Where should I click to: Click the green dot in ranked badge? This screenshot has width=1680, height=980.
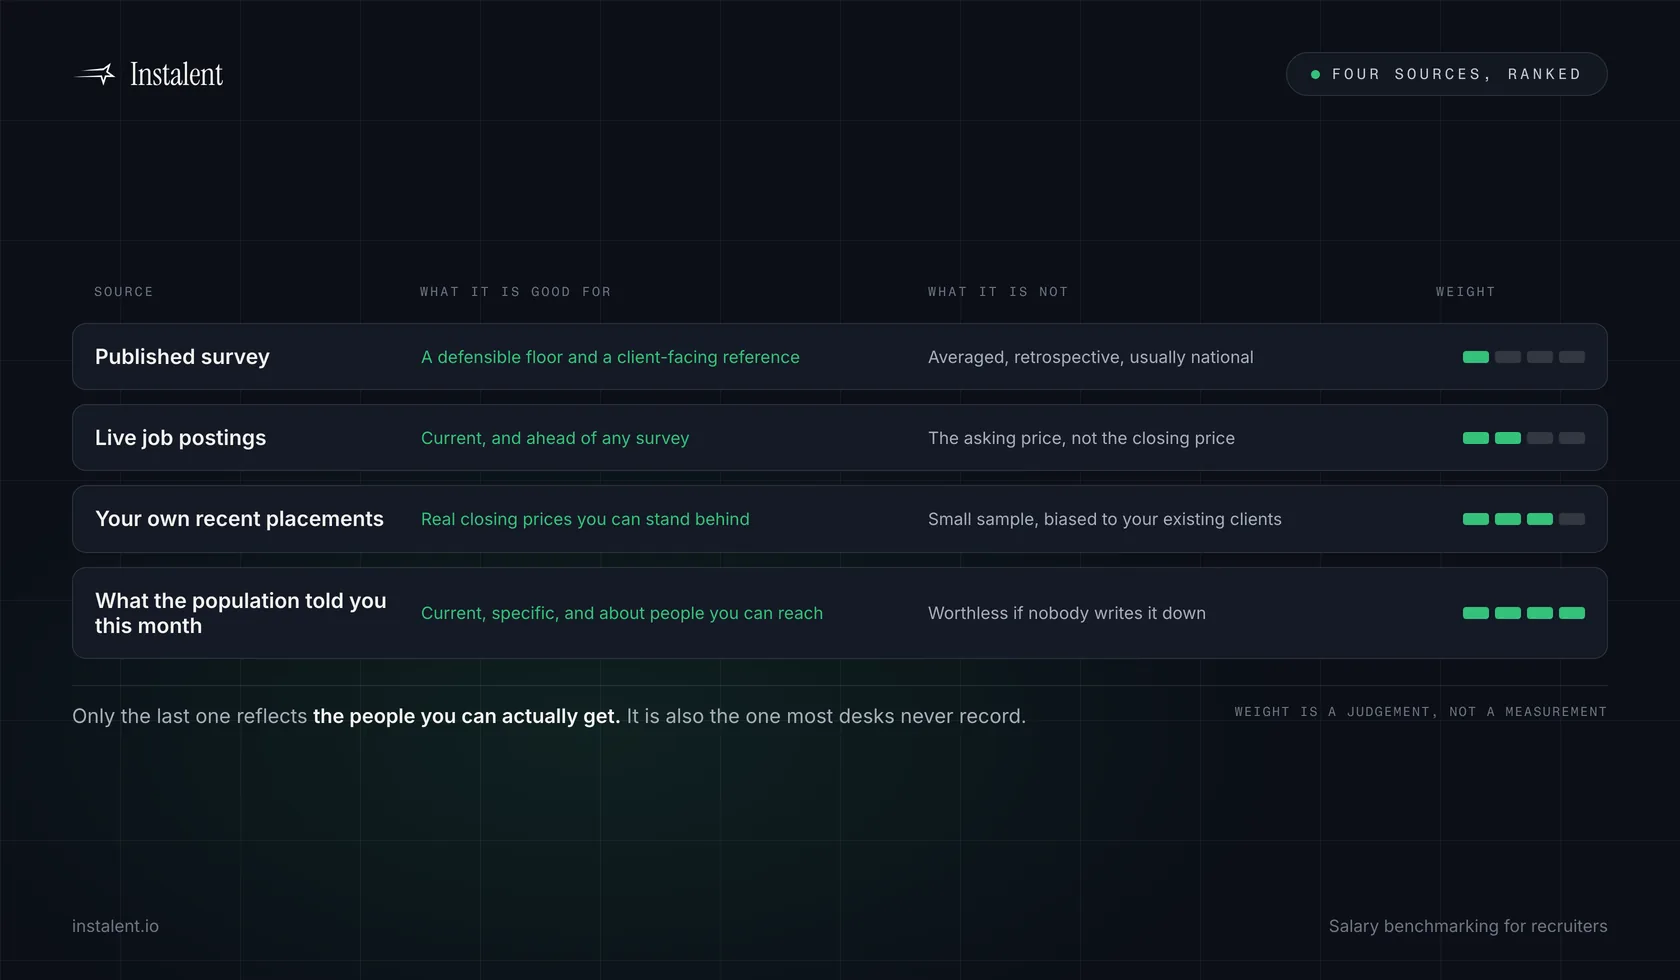click(x=1315, y=74)
